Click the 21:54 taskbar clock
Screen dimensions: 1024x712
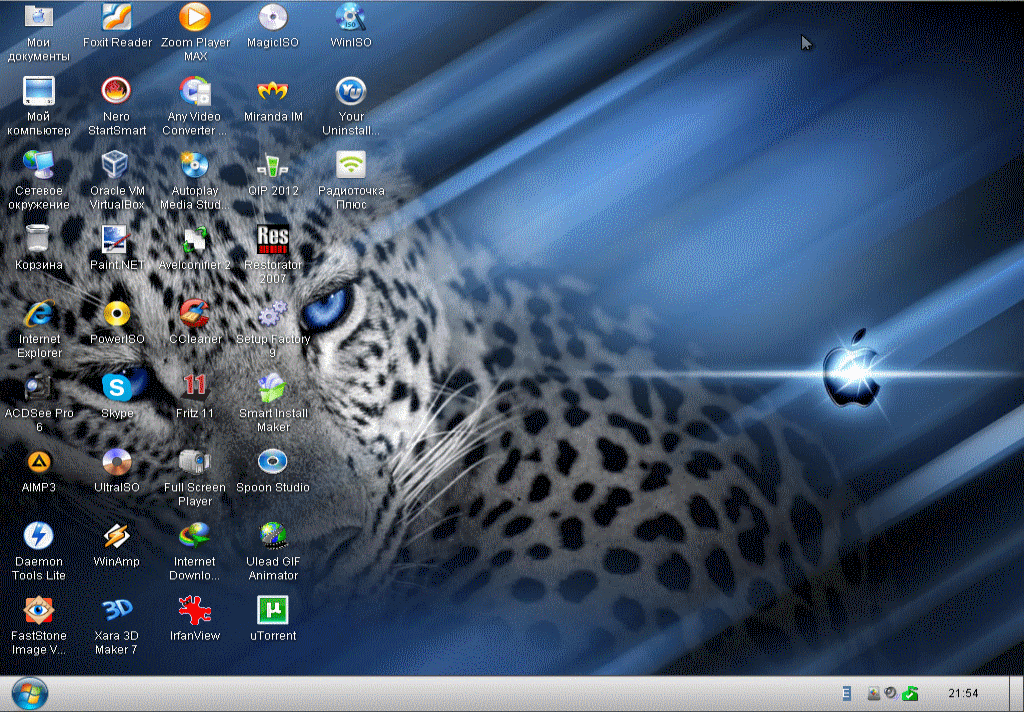963,694
